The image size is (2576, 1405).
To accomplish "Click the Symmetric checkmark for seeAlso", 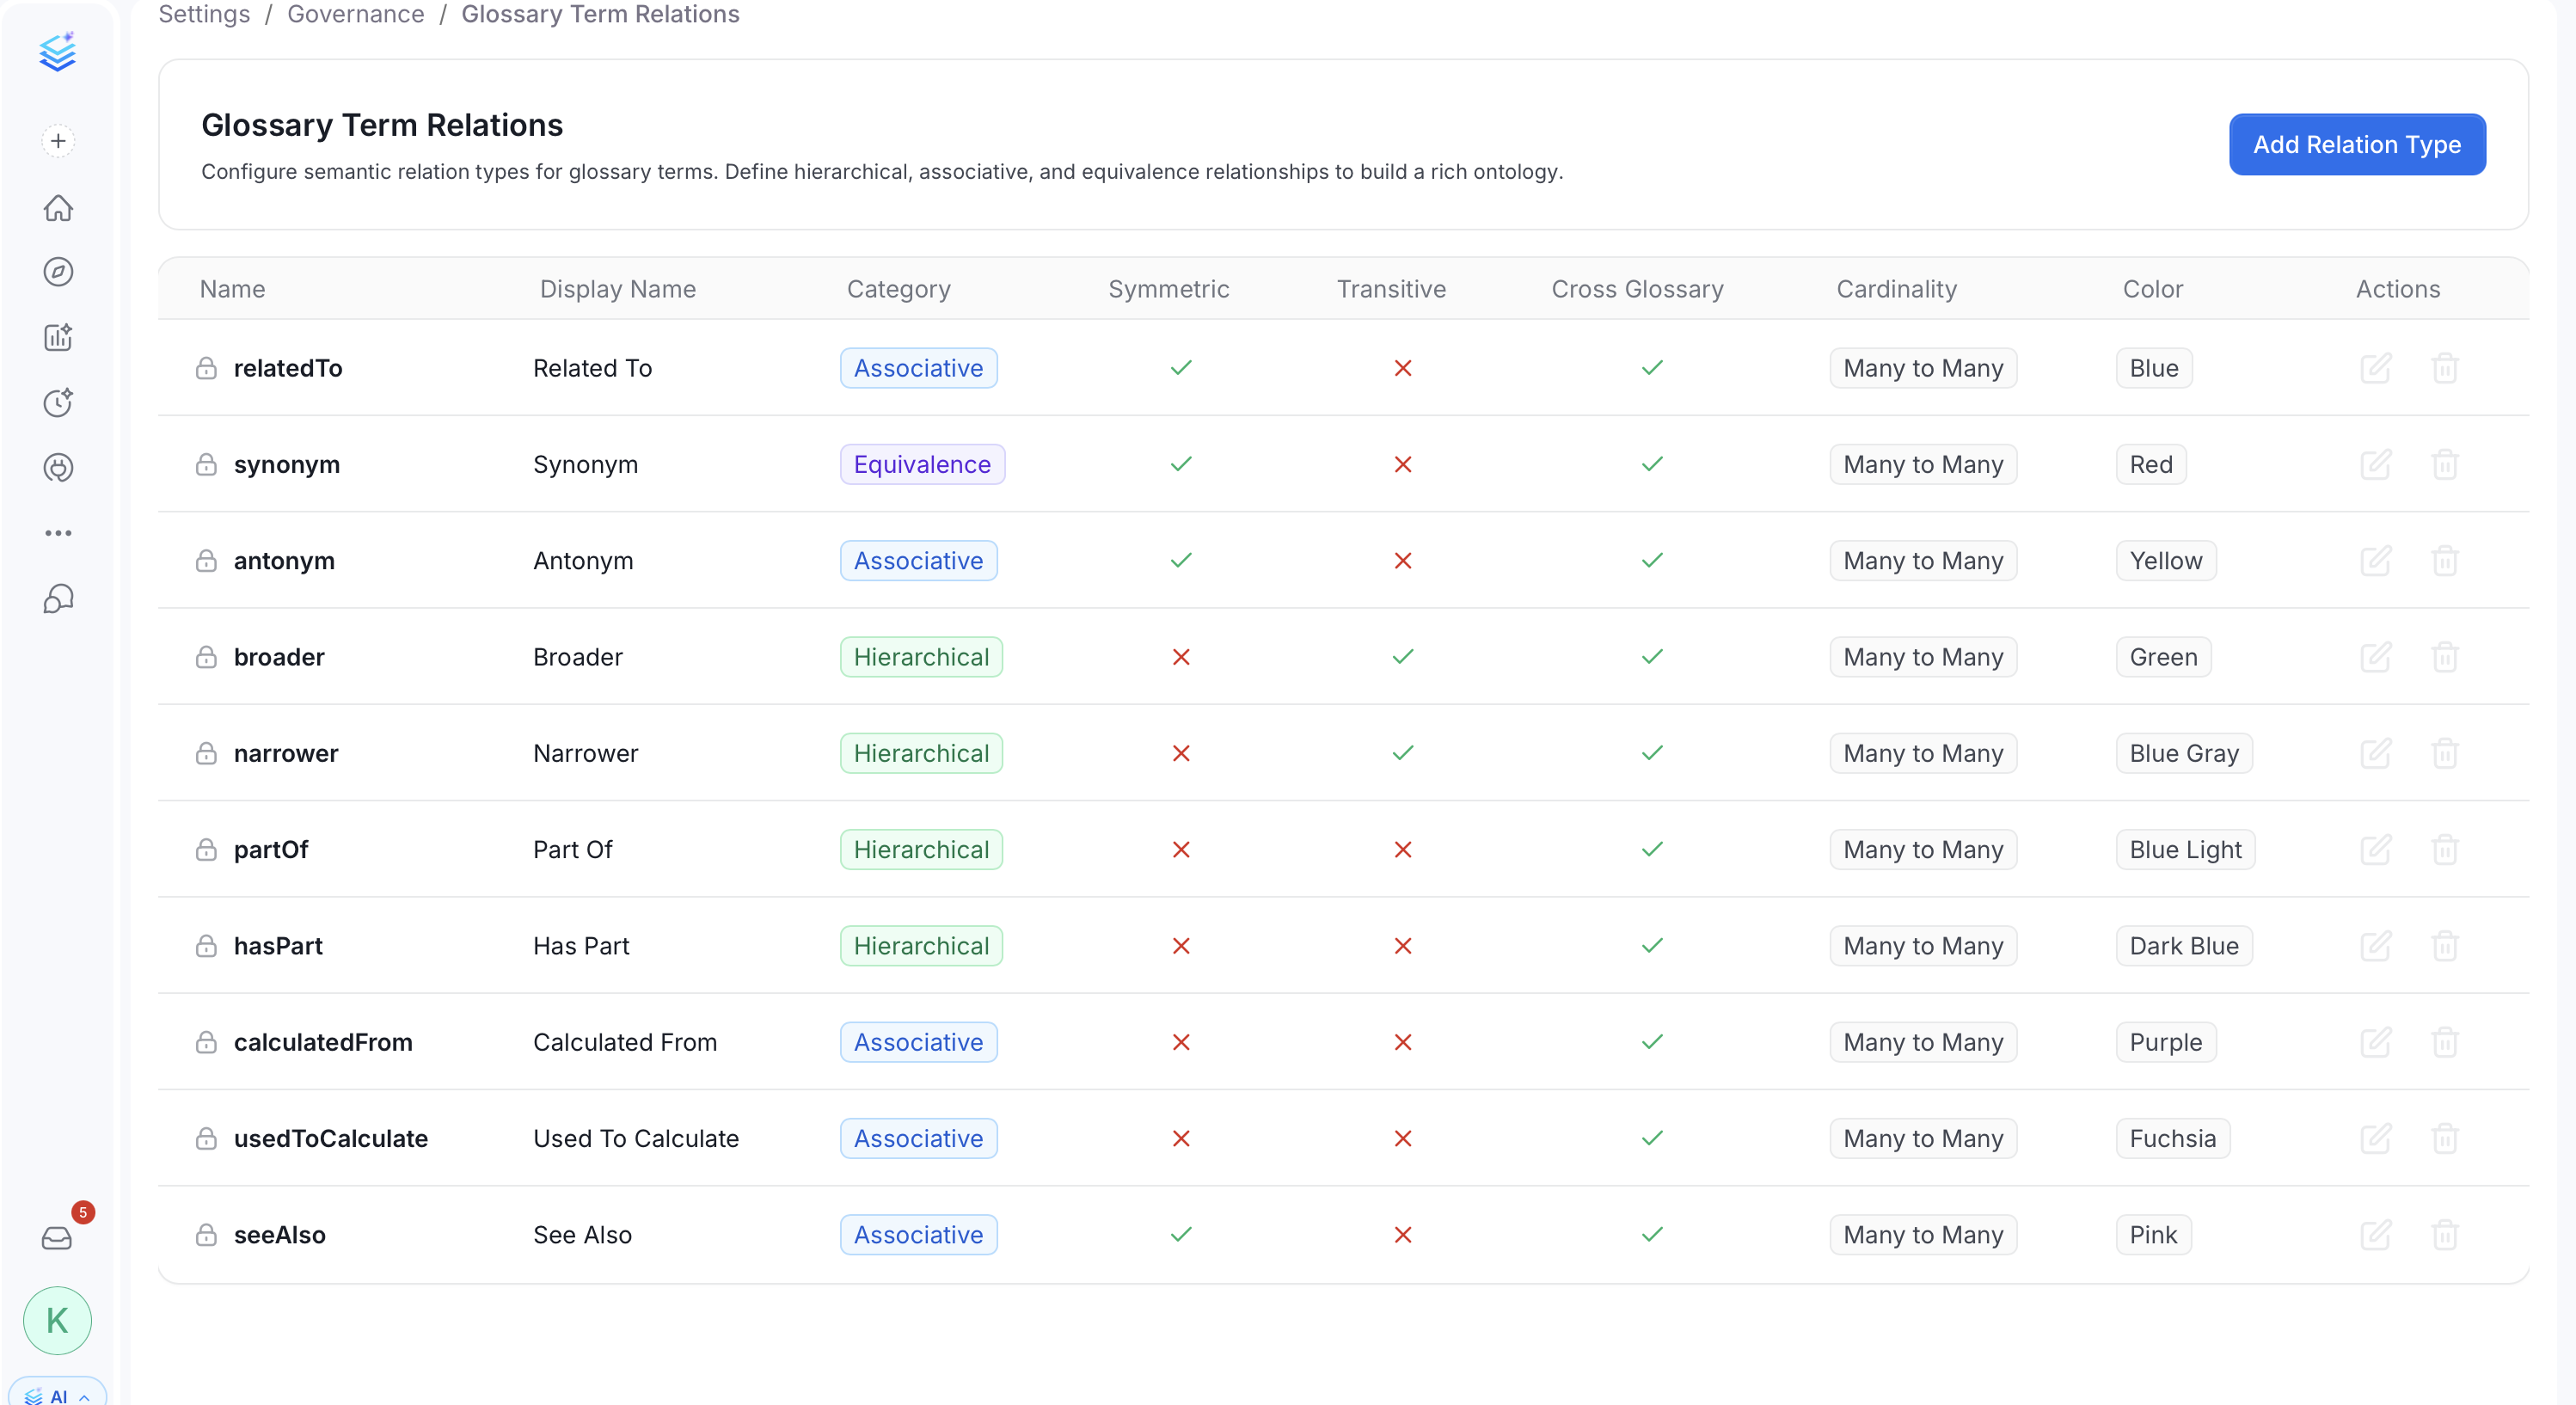I will 1181,1234.
